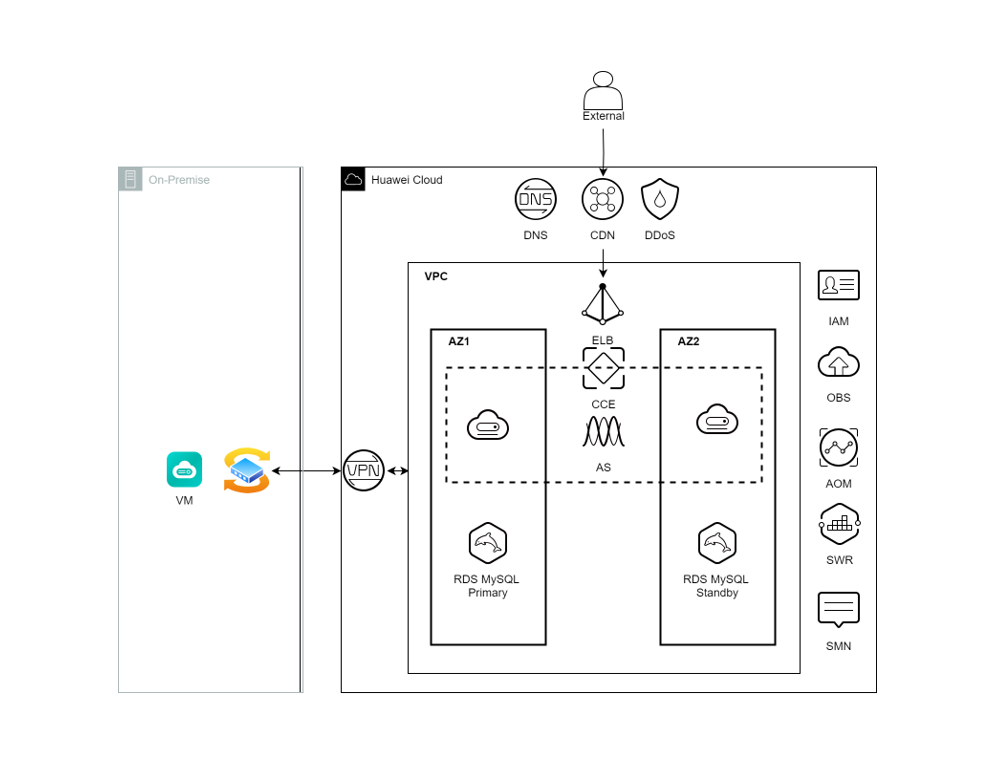Select the "On-Premise" label

click(x=179, y=180)
